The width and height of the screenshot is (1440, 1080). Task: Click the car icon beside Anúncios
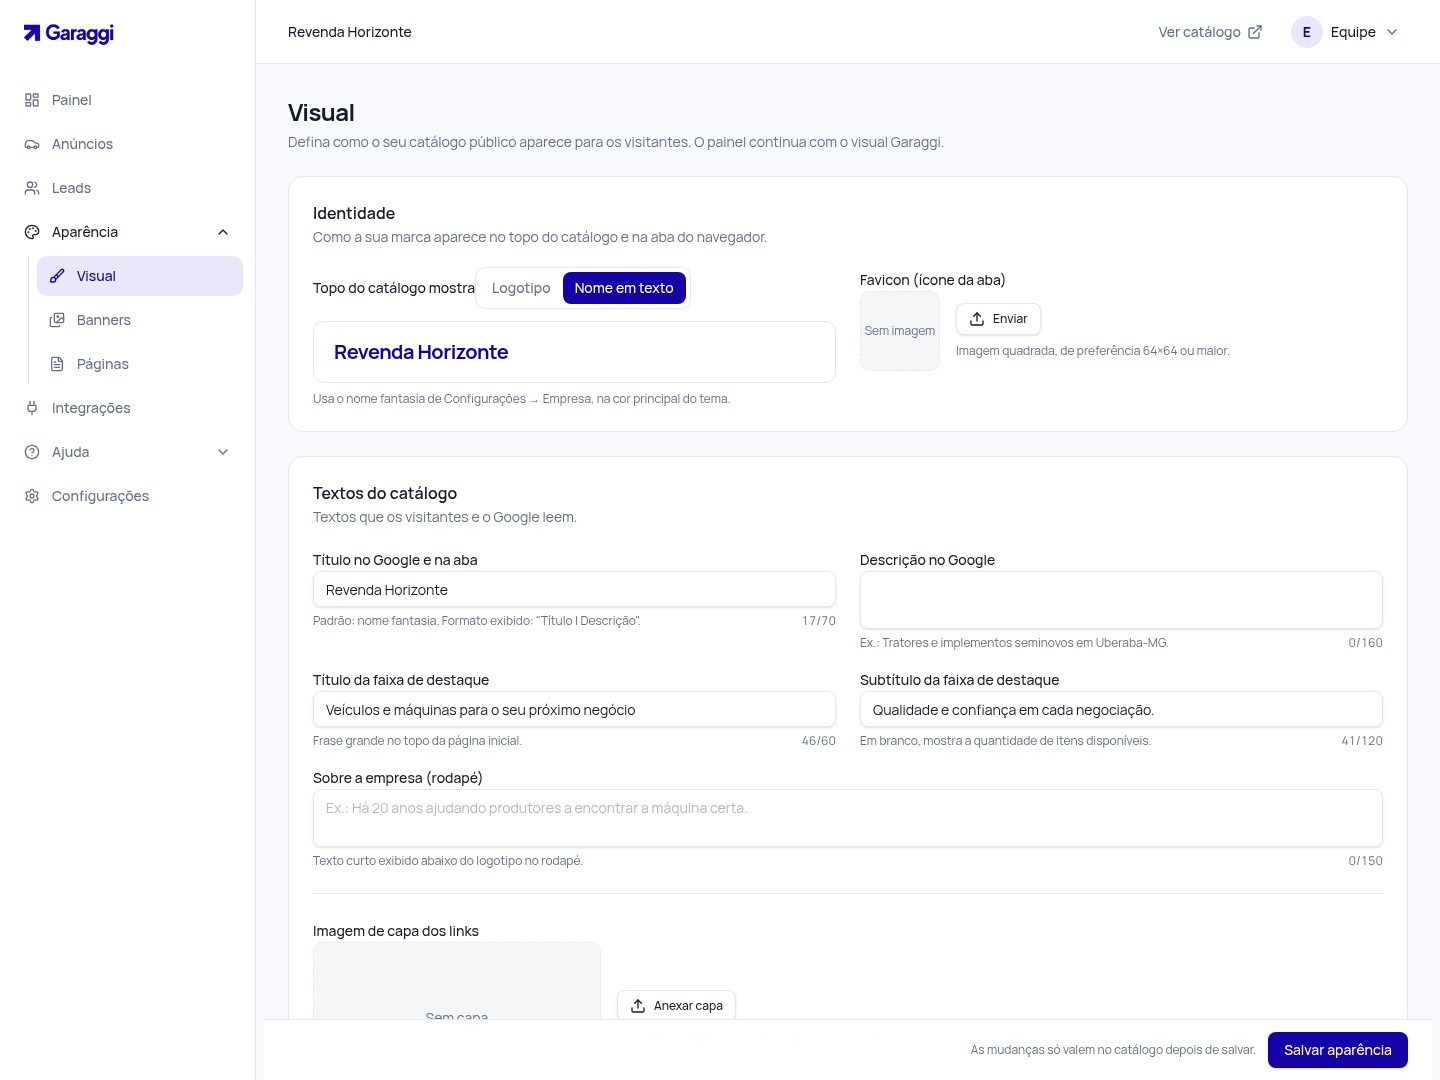(x=32, y=144)
